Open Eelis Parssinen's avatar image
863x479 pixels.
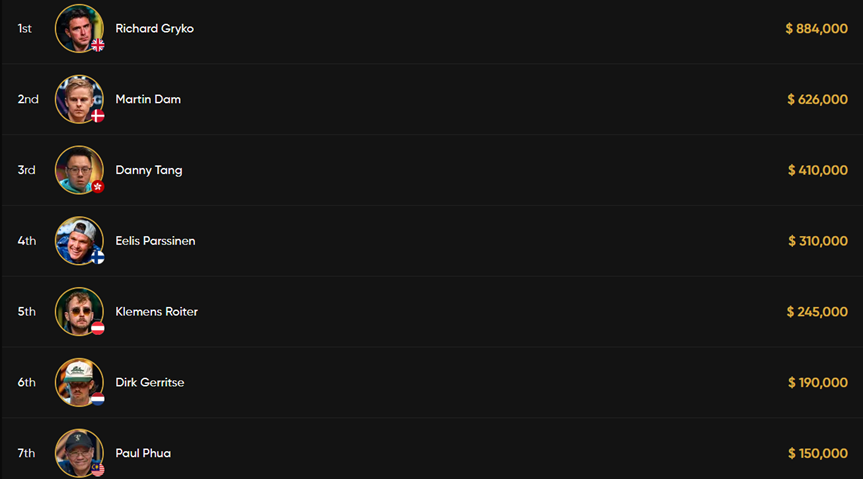[79, 241]
